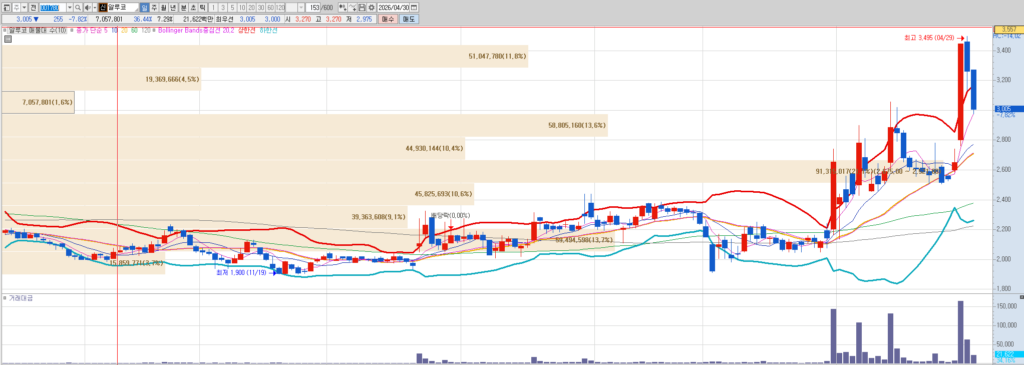Click the layout panel icon at toolbar start
Image resolution: width=1024 pixels, height=365 pixels.
coord(7,7)
